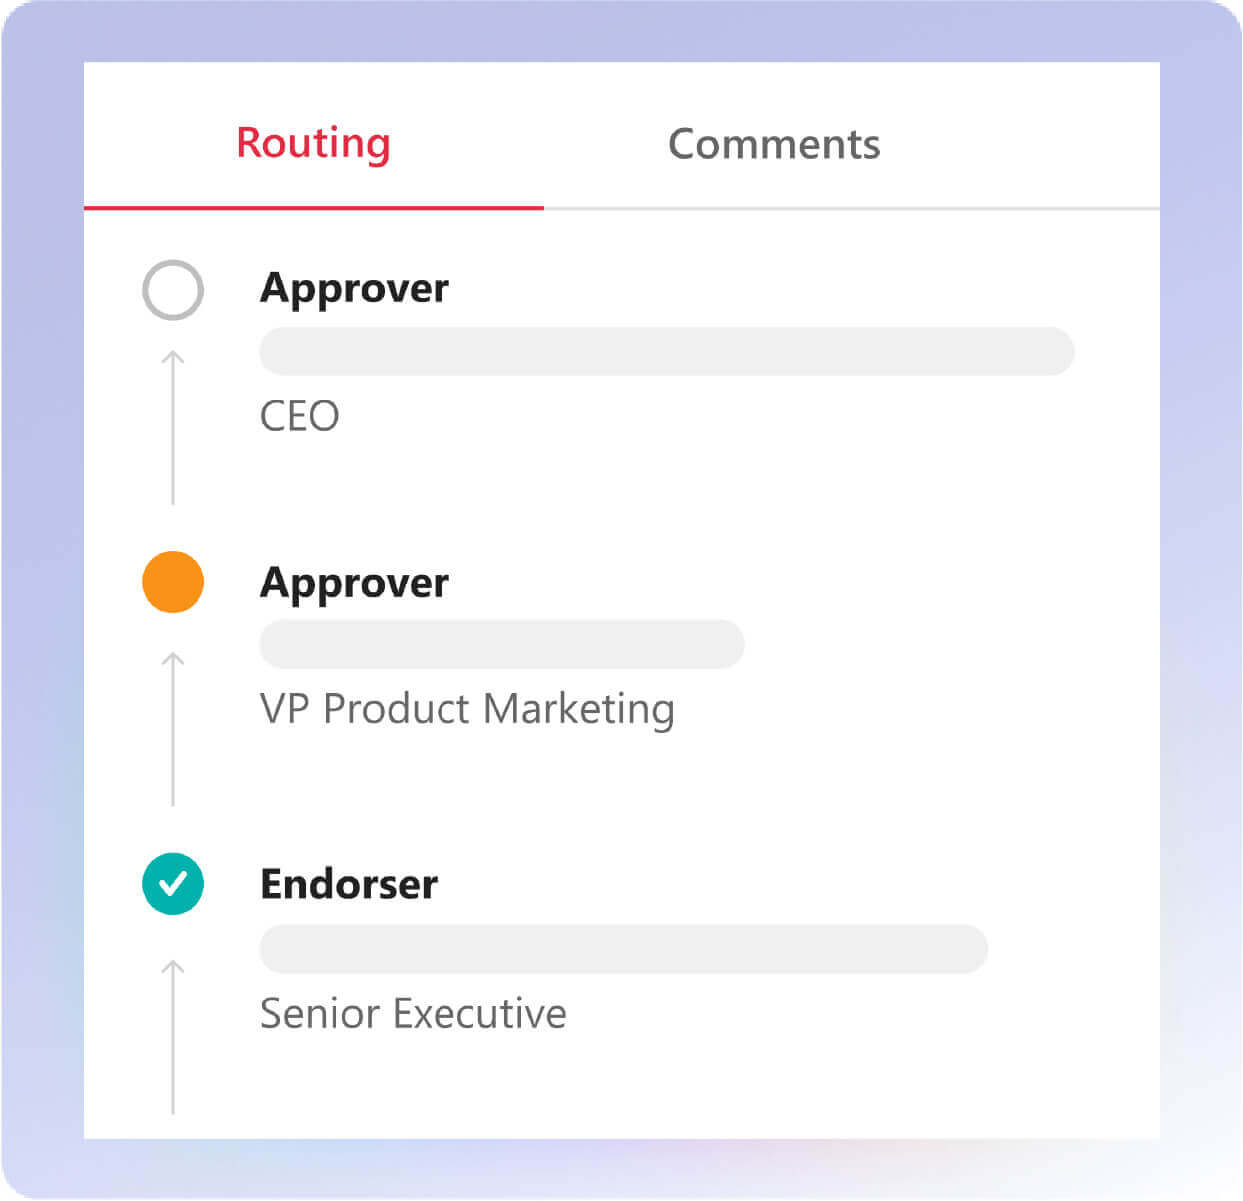Screen dimensions: 1243x1201
Task: Click the upward arrow below the orange circle
Action: (x=173, y=729)
